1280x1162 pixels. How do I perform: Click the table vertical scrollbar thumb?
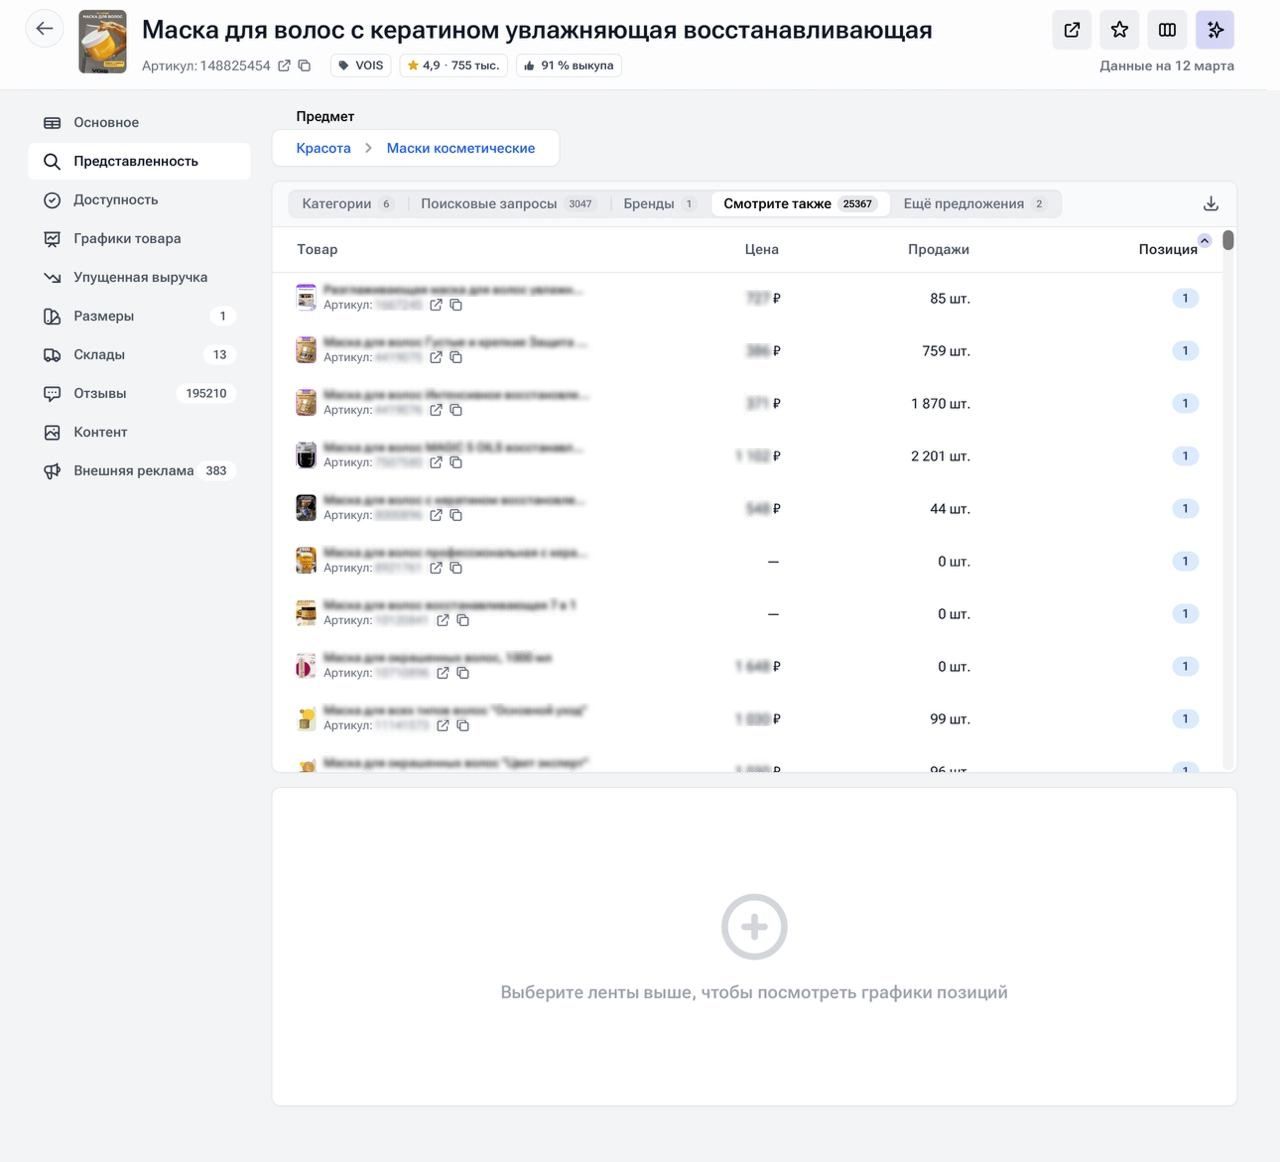(x=1228, y=240)
